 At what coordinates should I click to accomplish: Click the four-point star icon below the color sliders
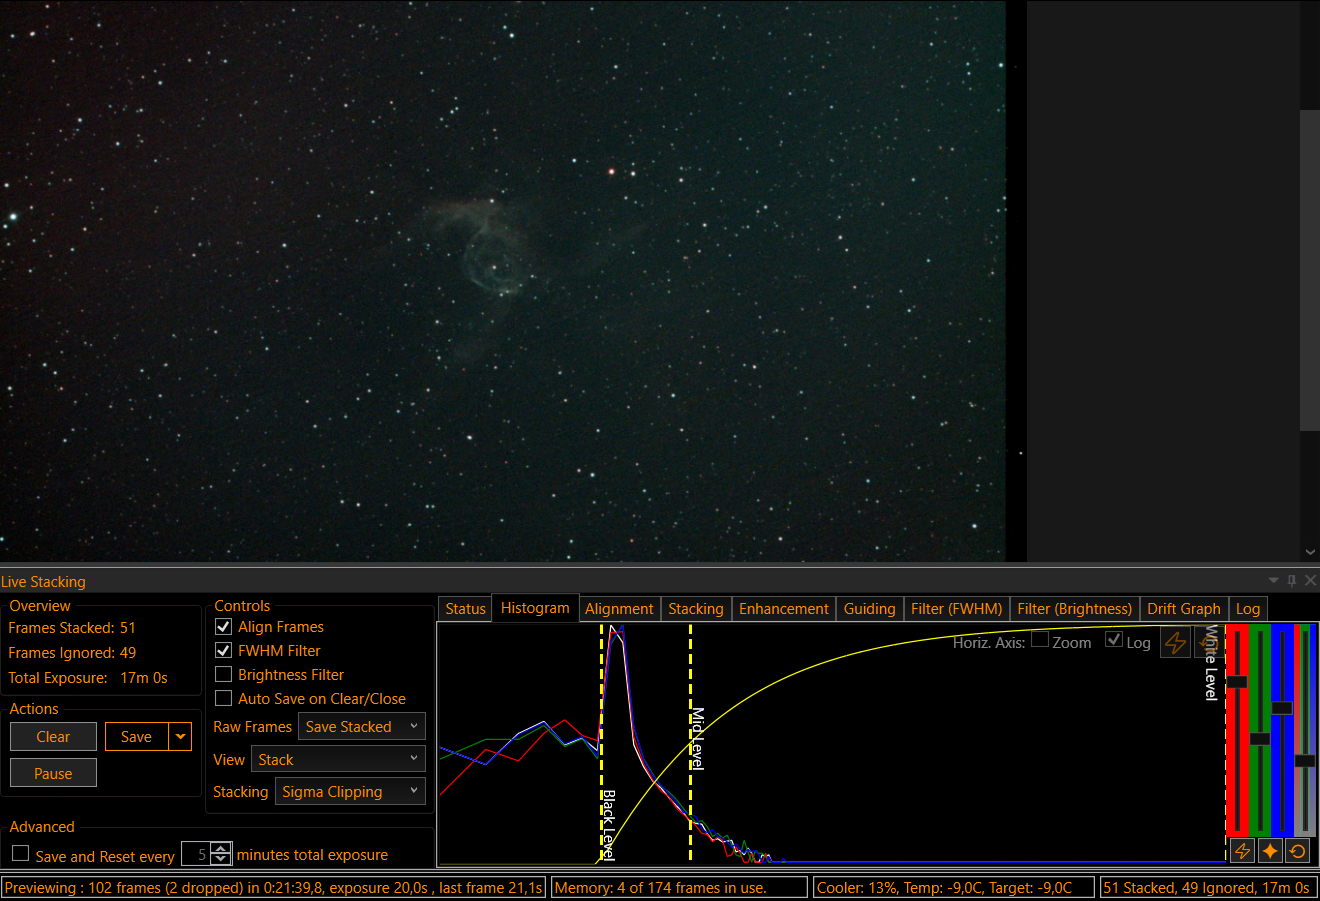(x=1270, y=851)
